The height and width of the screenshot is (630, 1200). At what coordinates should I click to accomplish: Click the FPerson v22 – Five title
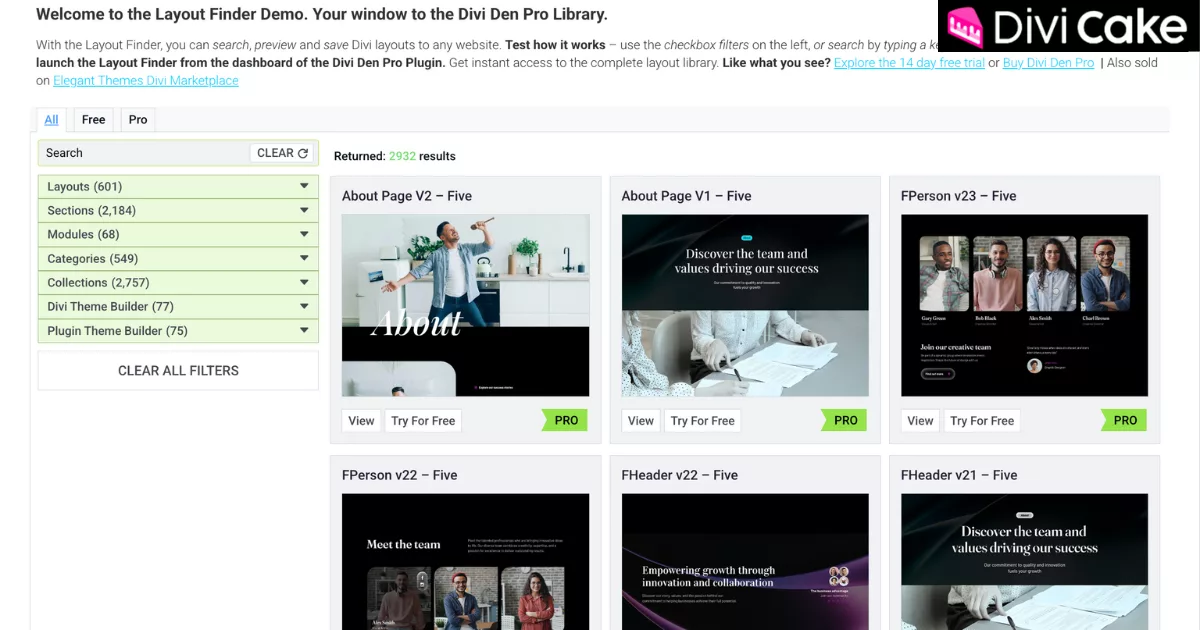[x=400, y=475]
